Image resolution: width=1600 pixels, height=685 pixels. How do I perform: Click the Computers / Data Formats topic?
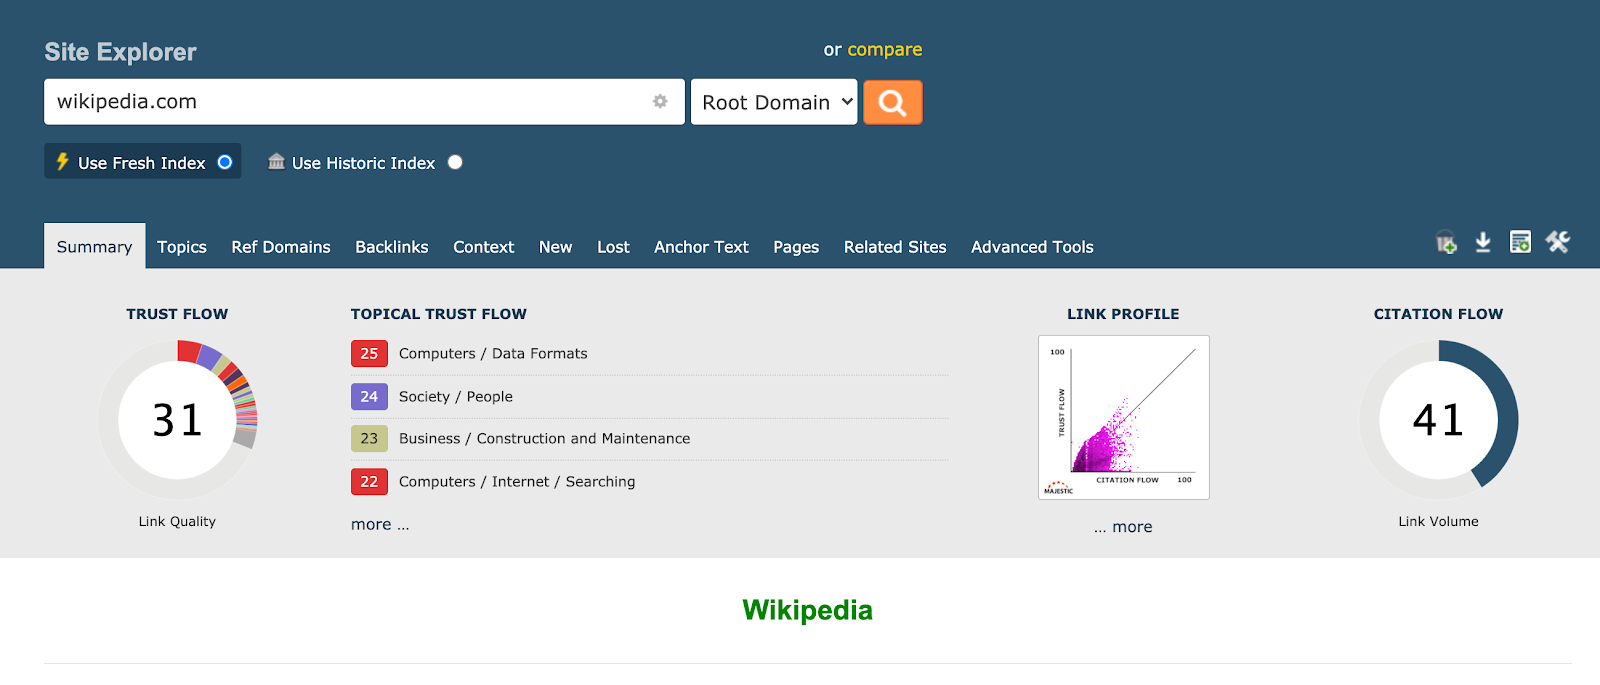coord(493,353)
